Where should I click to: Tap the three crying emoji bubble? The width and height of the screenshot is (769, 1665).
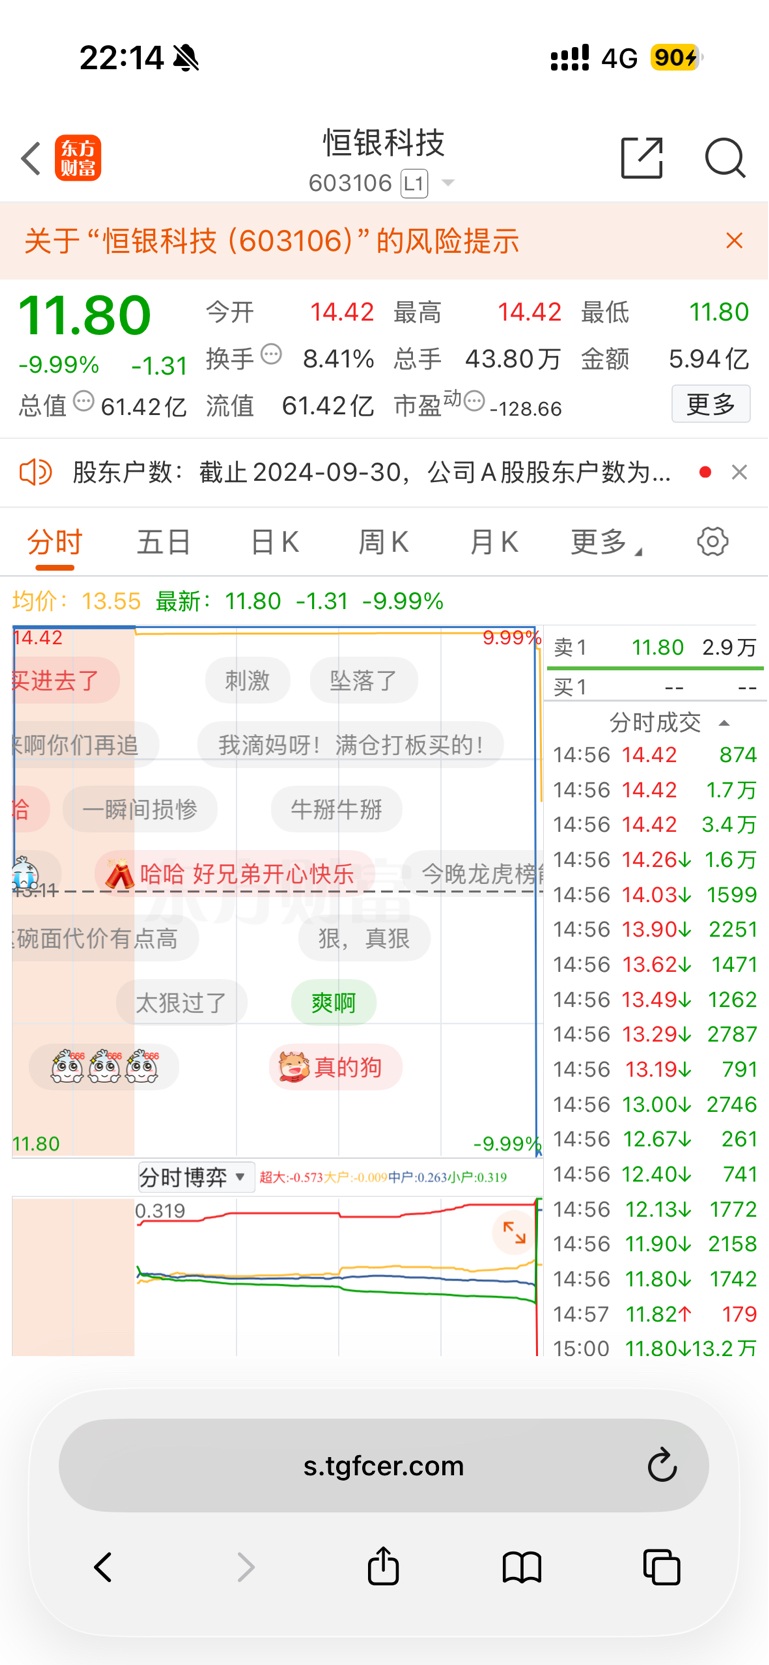pos(104,1067)
